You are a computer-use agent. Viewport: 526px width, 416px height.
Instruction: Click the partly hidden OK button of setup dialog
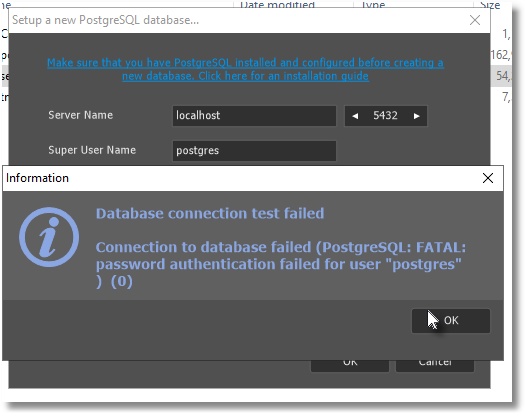[x=350, y=365]
